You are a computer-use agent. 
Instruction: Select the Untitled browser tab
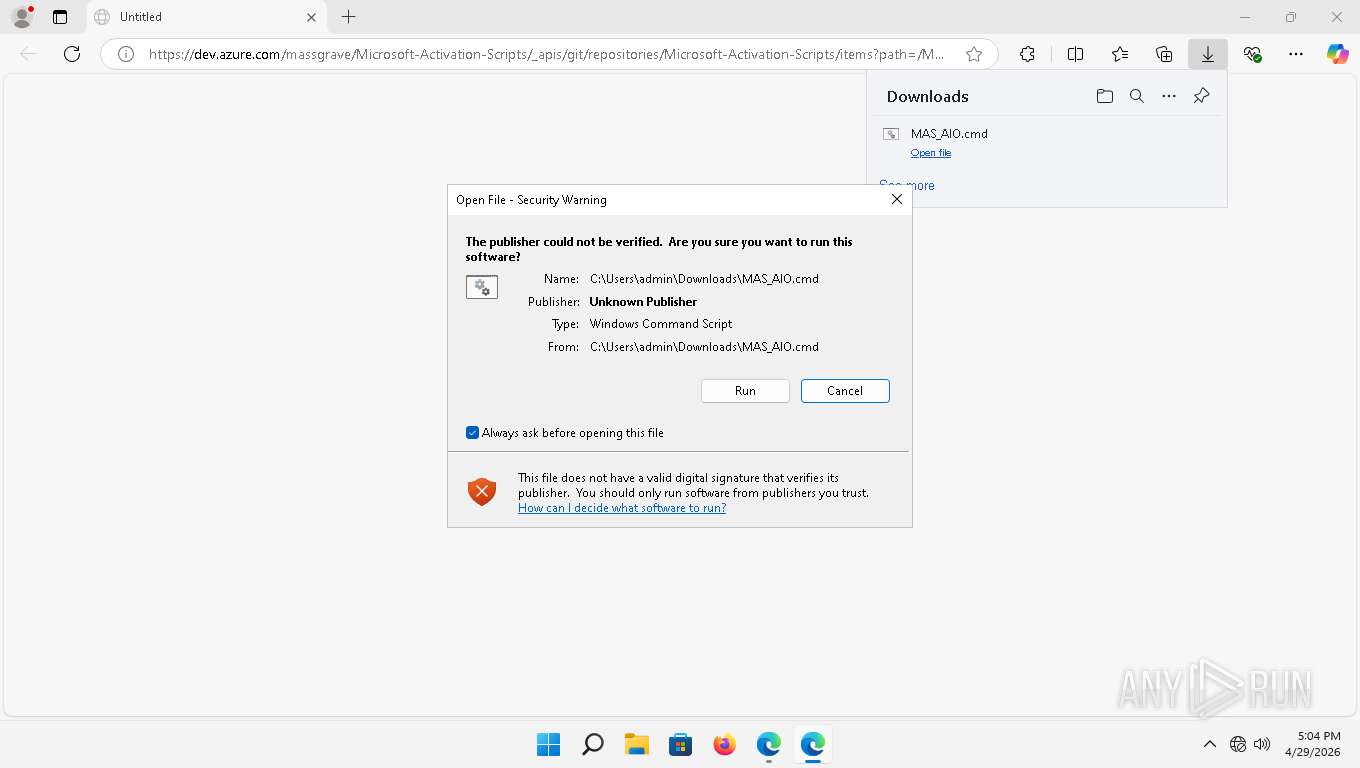pyautogui.click(x=205, y=17)
